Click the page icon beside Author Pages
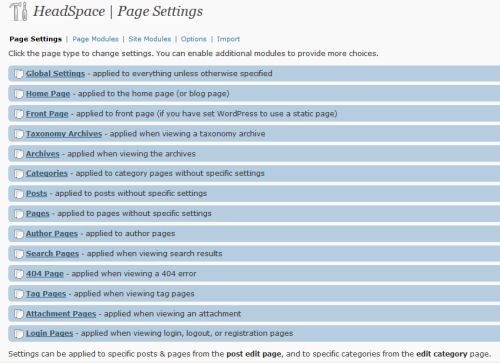The height and width of the screenshot is (363, 500). click(x=19, y=234)
